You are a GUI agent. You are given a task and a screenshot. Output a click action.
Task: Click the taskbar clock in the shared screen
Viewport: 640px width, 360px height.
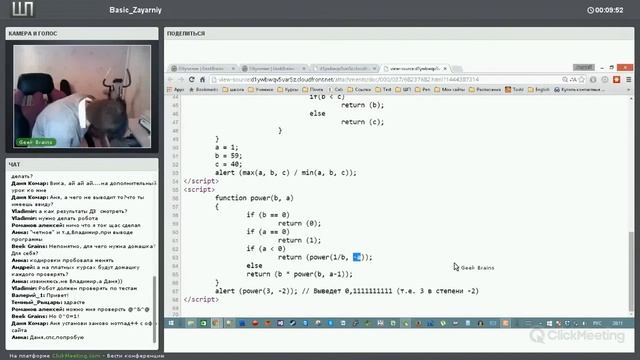click(x=618, y=323)
